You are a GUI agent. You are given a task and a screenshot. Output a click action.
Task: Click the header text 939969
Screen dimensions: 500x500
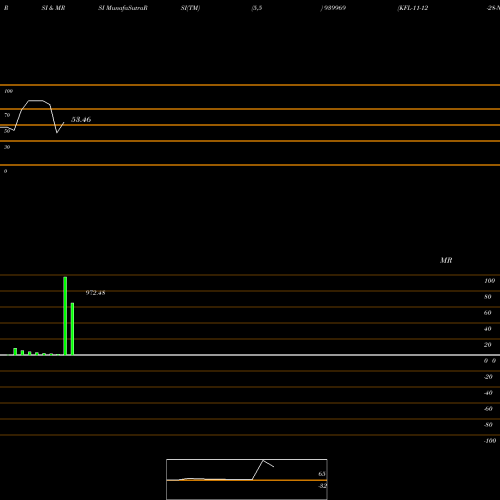point(335,8)
